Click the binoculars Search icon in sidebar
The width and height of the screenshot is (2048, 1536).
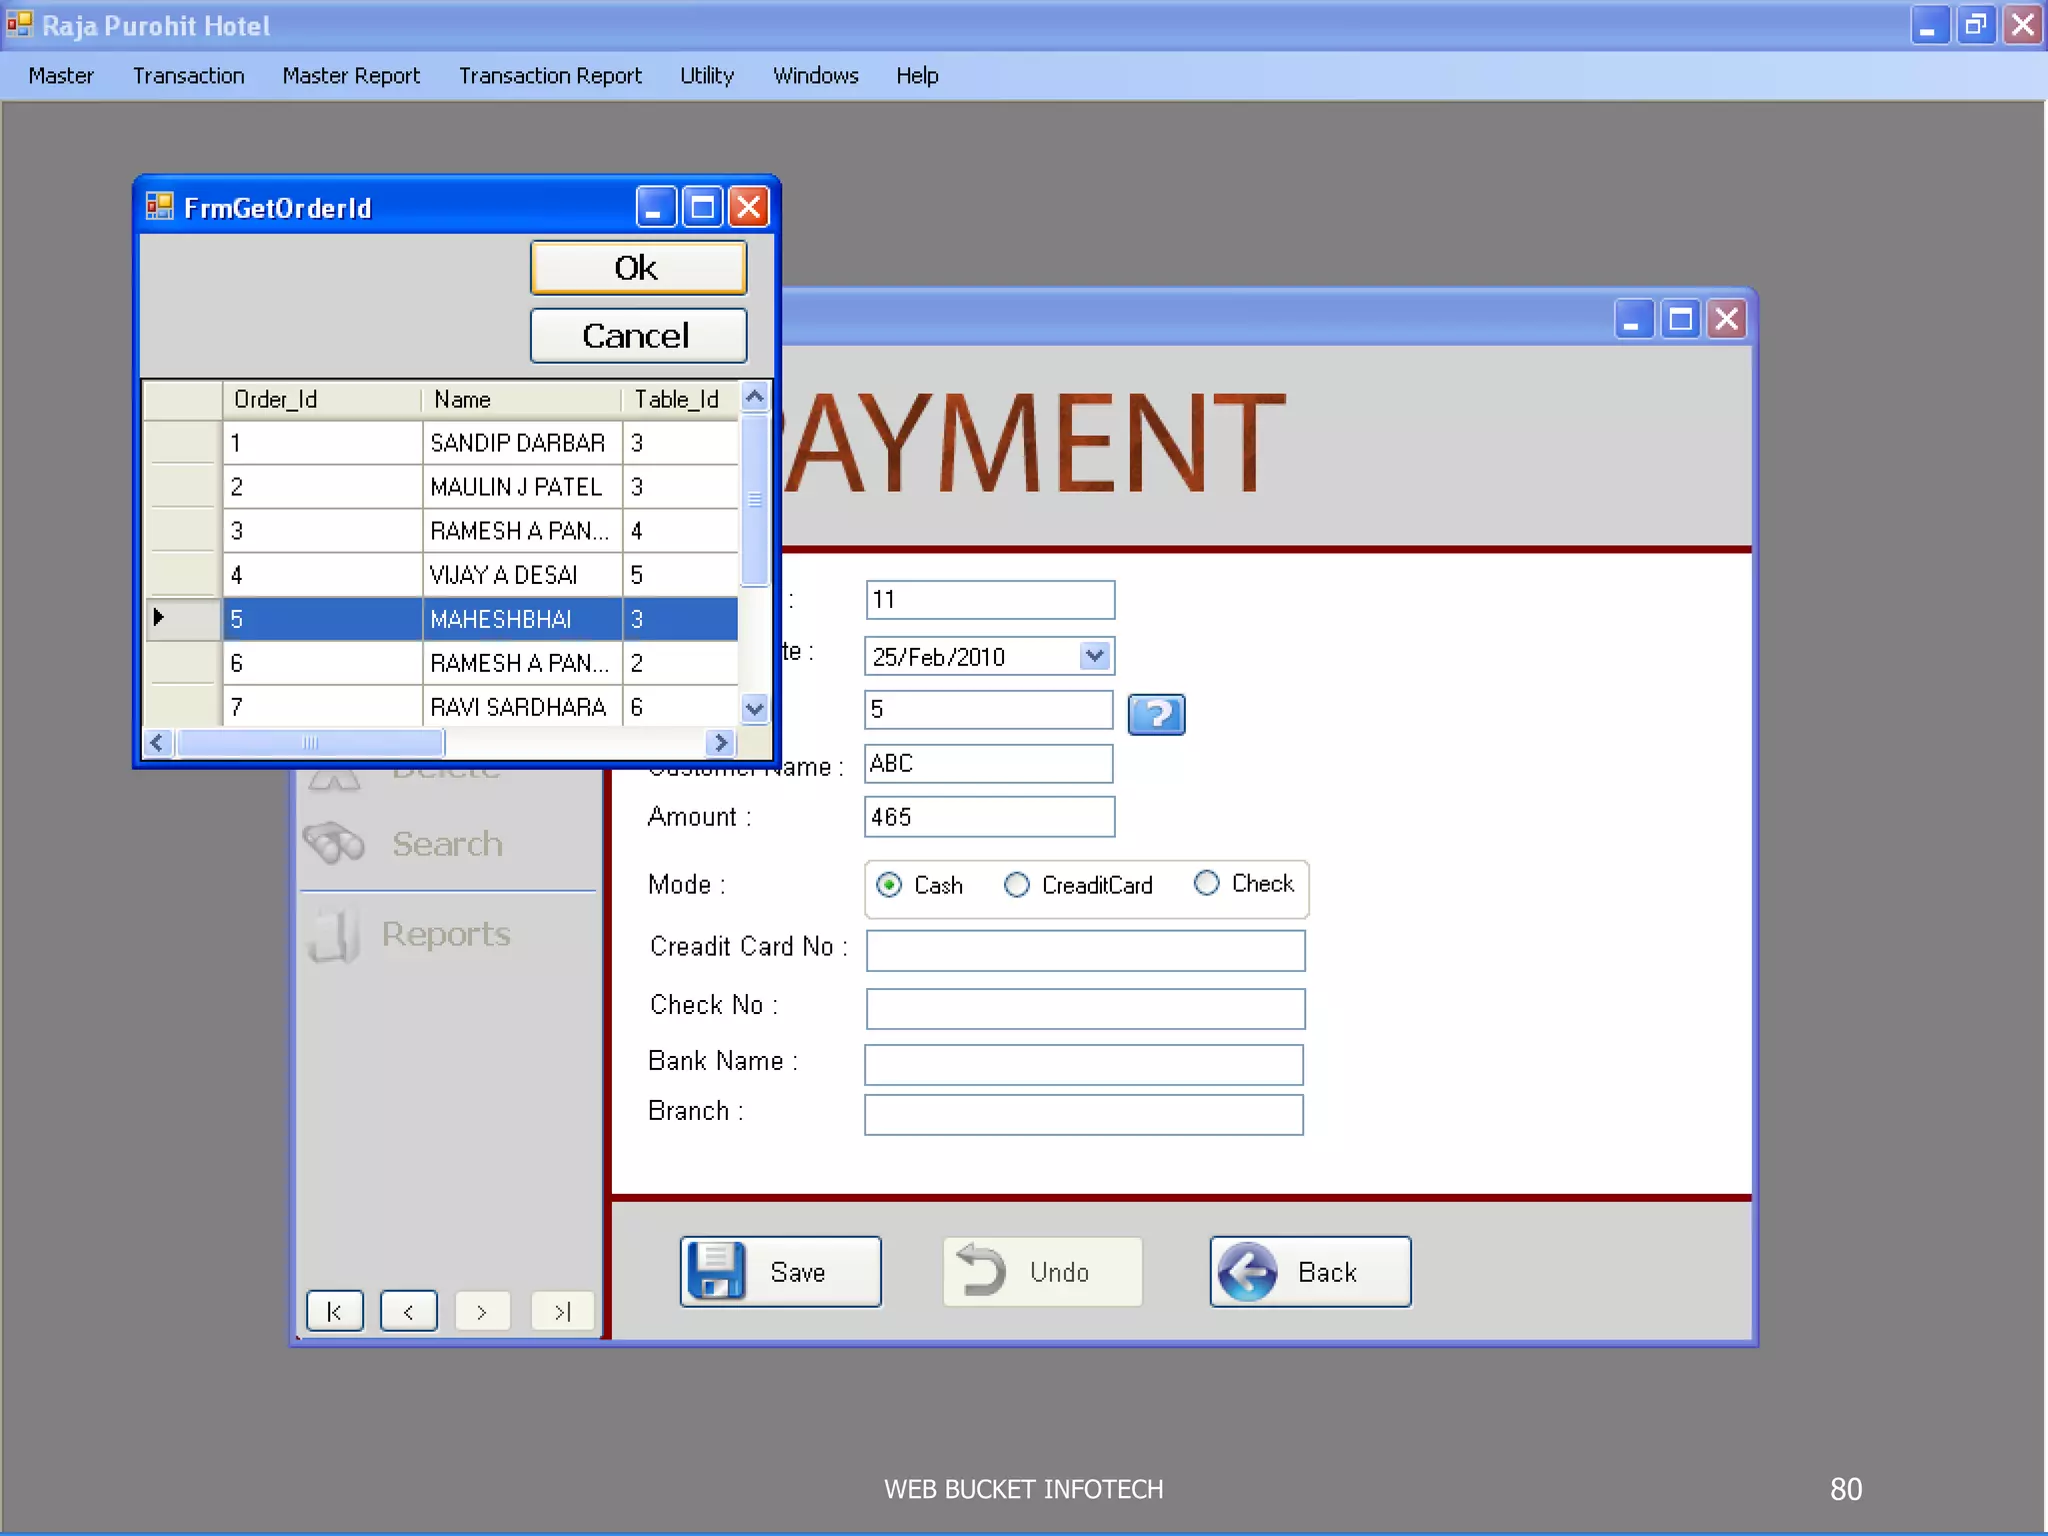[334, 843]
